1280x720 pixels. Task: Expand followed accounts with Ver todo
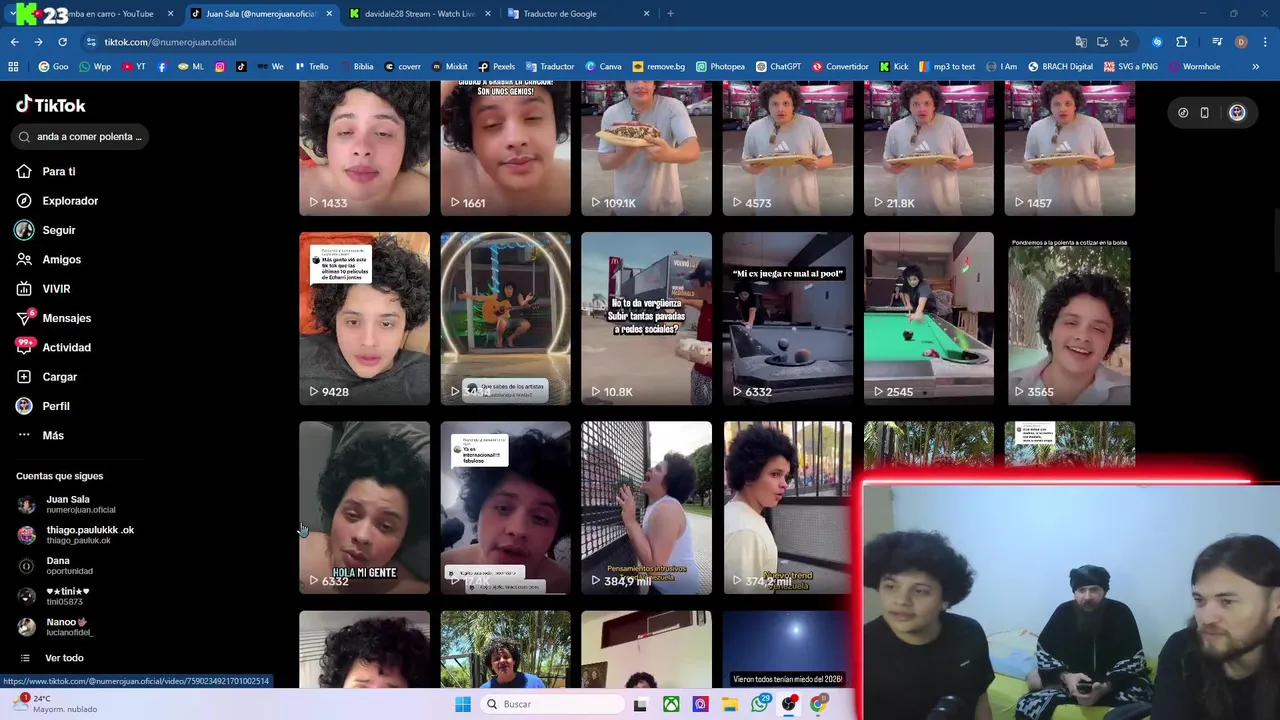coord(51,658)
